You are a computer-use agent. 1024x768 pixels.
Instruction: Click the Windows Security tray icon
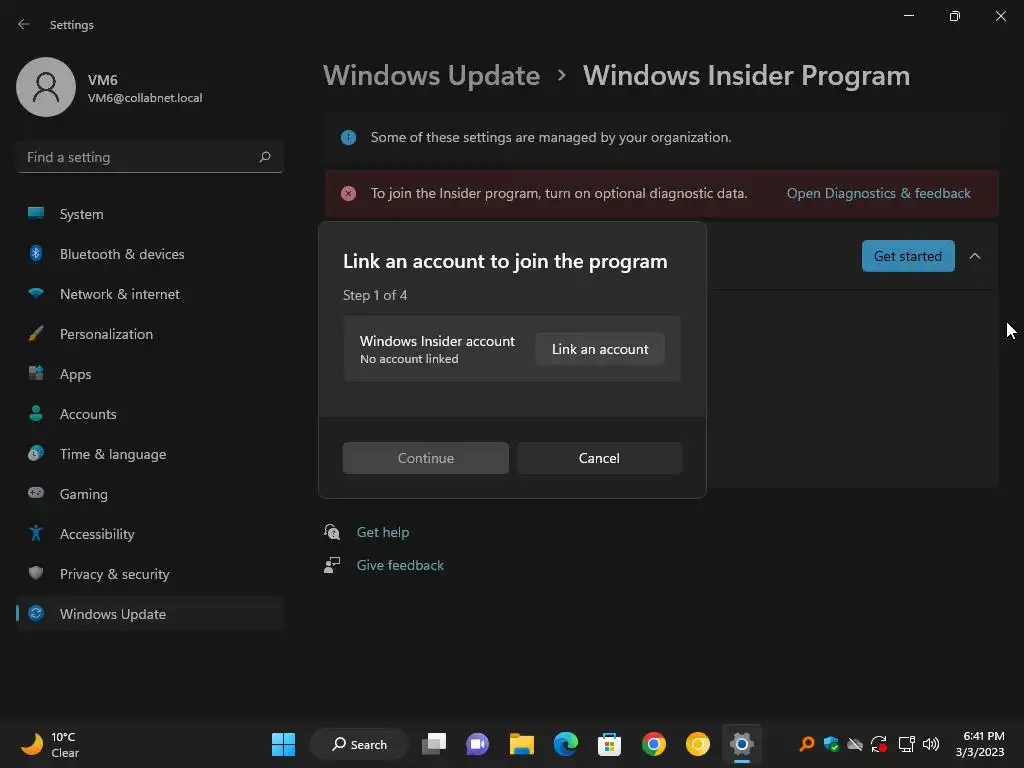click(x=831, y=744)
